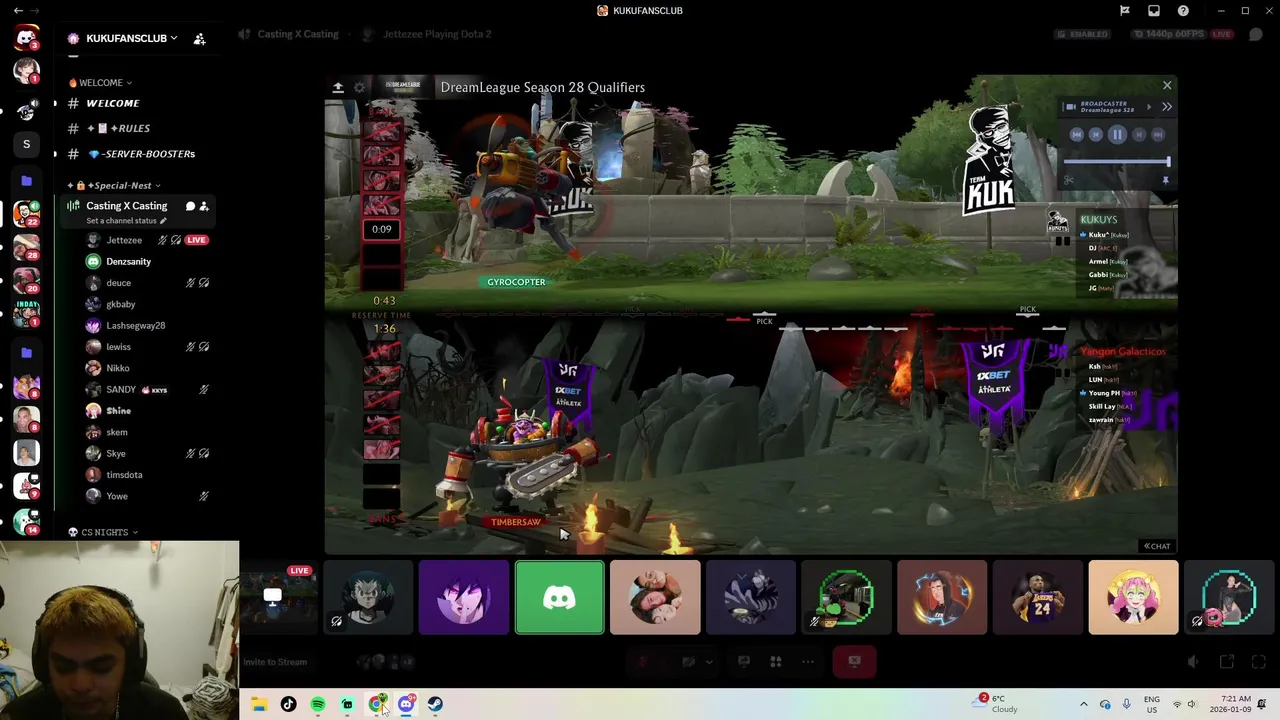This screenshot has height=720, width=1280.
Task: Invite people with the add-member icon by KUKUFANSCLUB
Action: (199, 39)
